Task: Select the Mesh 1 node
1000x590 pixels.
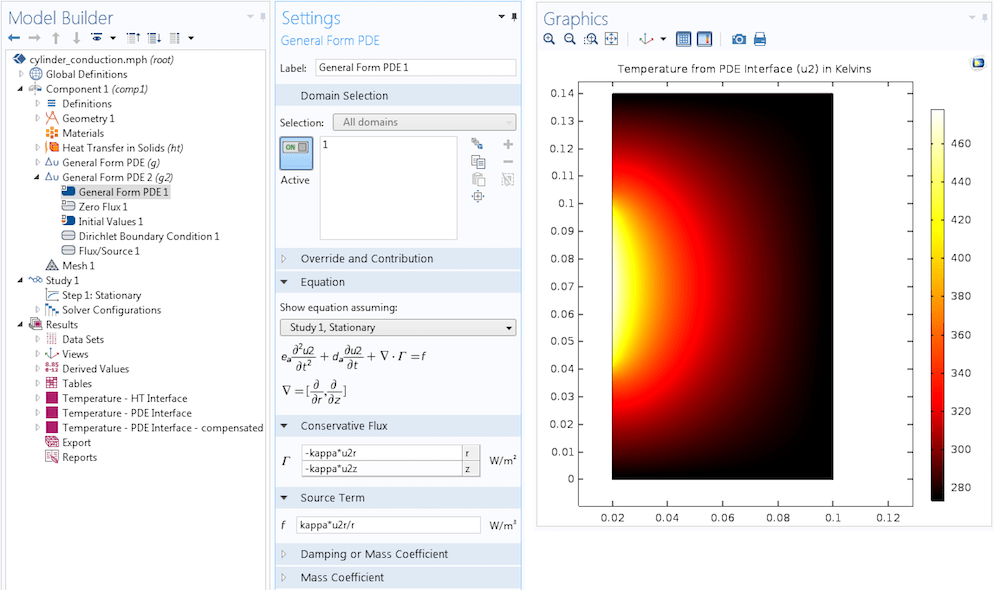Action: click(x=78, y=265)
